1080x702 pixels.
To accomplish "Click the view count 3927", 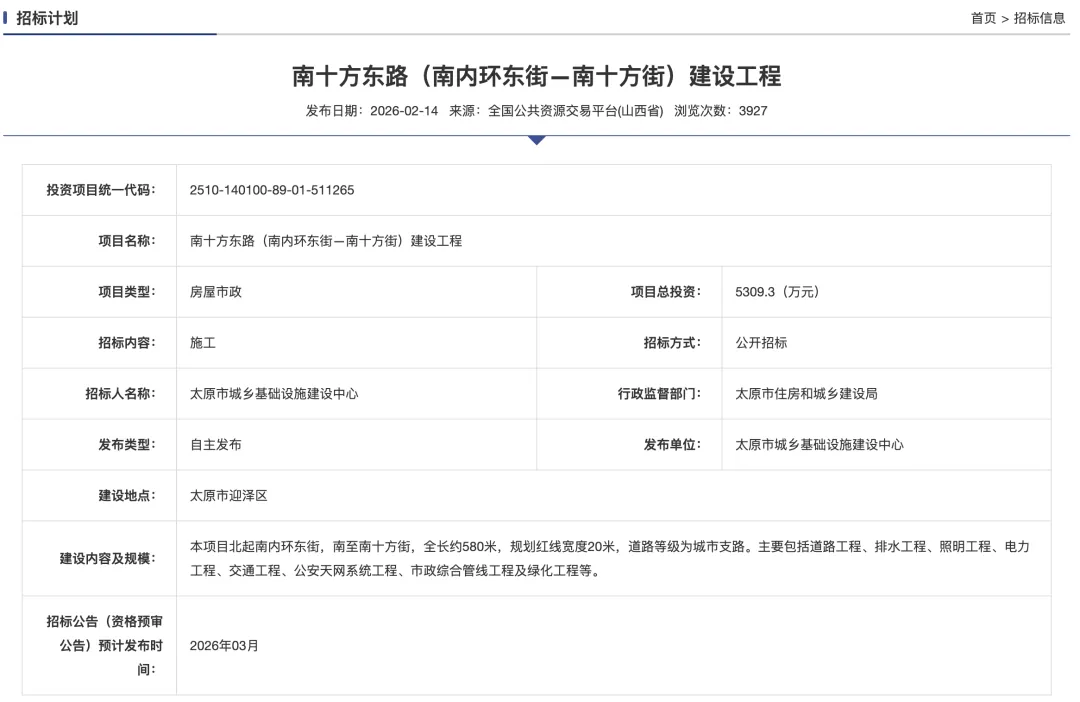I will 753,111.
